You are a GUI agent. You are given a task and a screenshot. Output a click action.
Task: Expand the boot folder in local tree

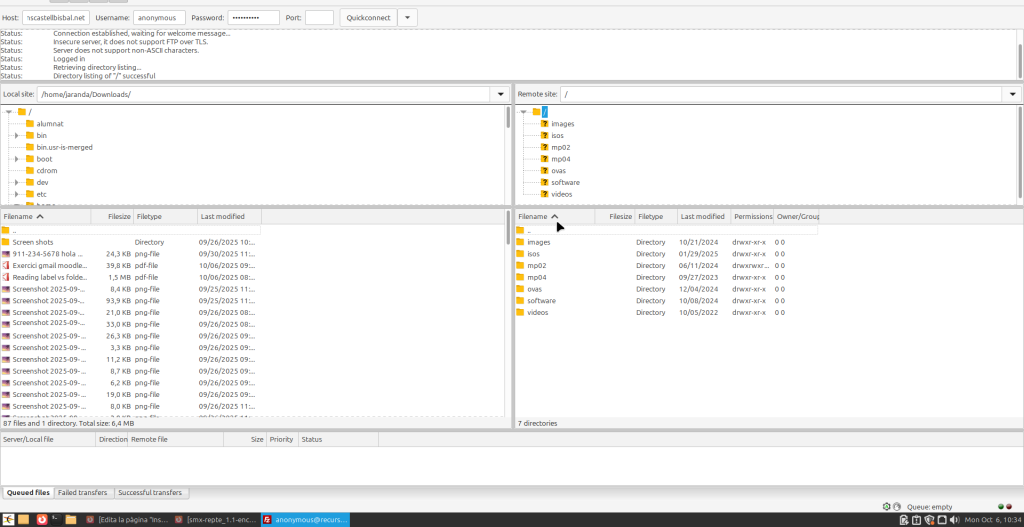(17, 159)
